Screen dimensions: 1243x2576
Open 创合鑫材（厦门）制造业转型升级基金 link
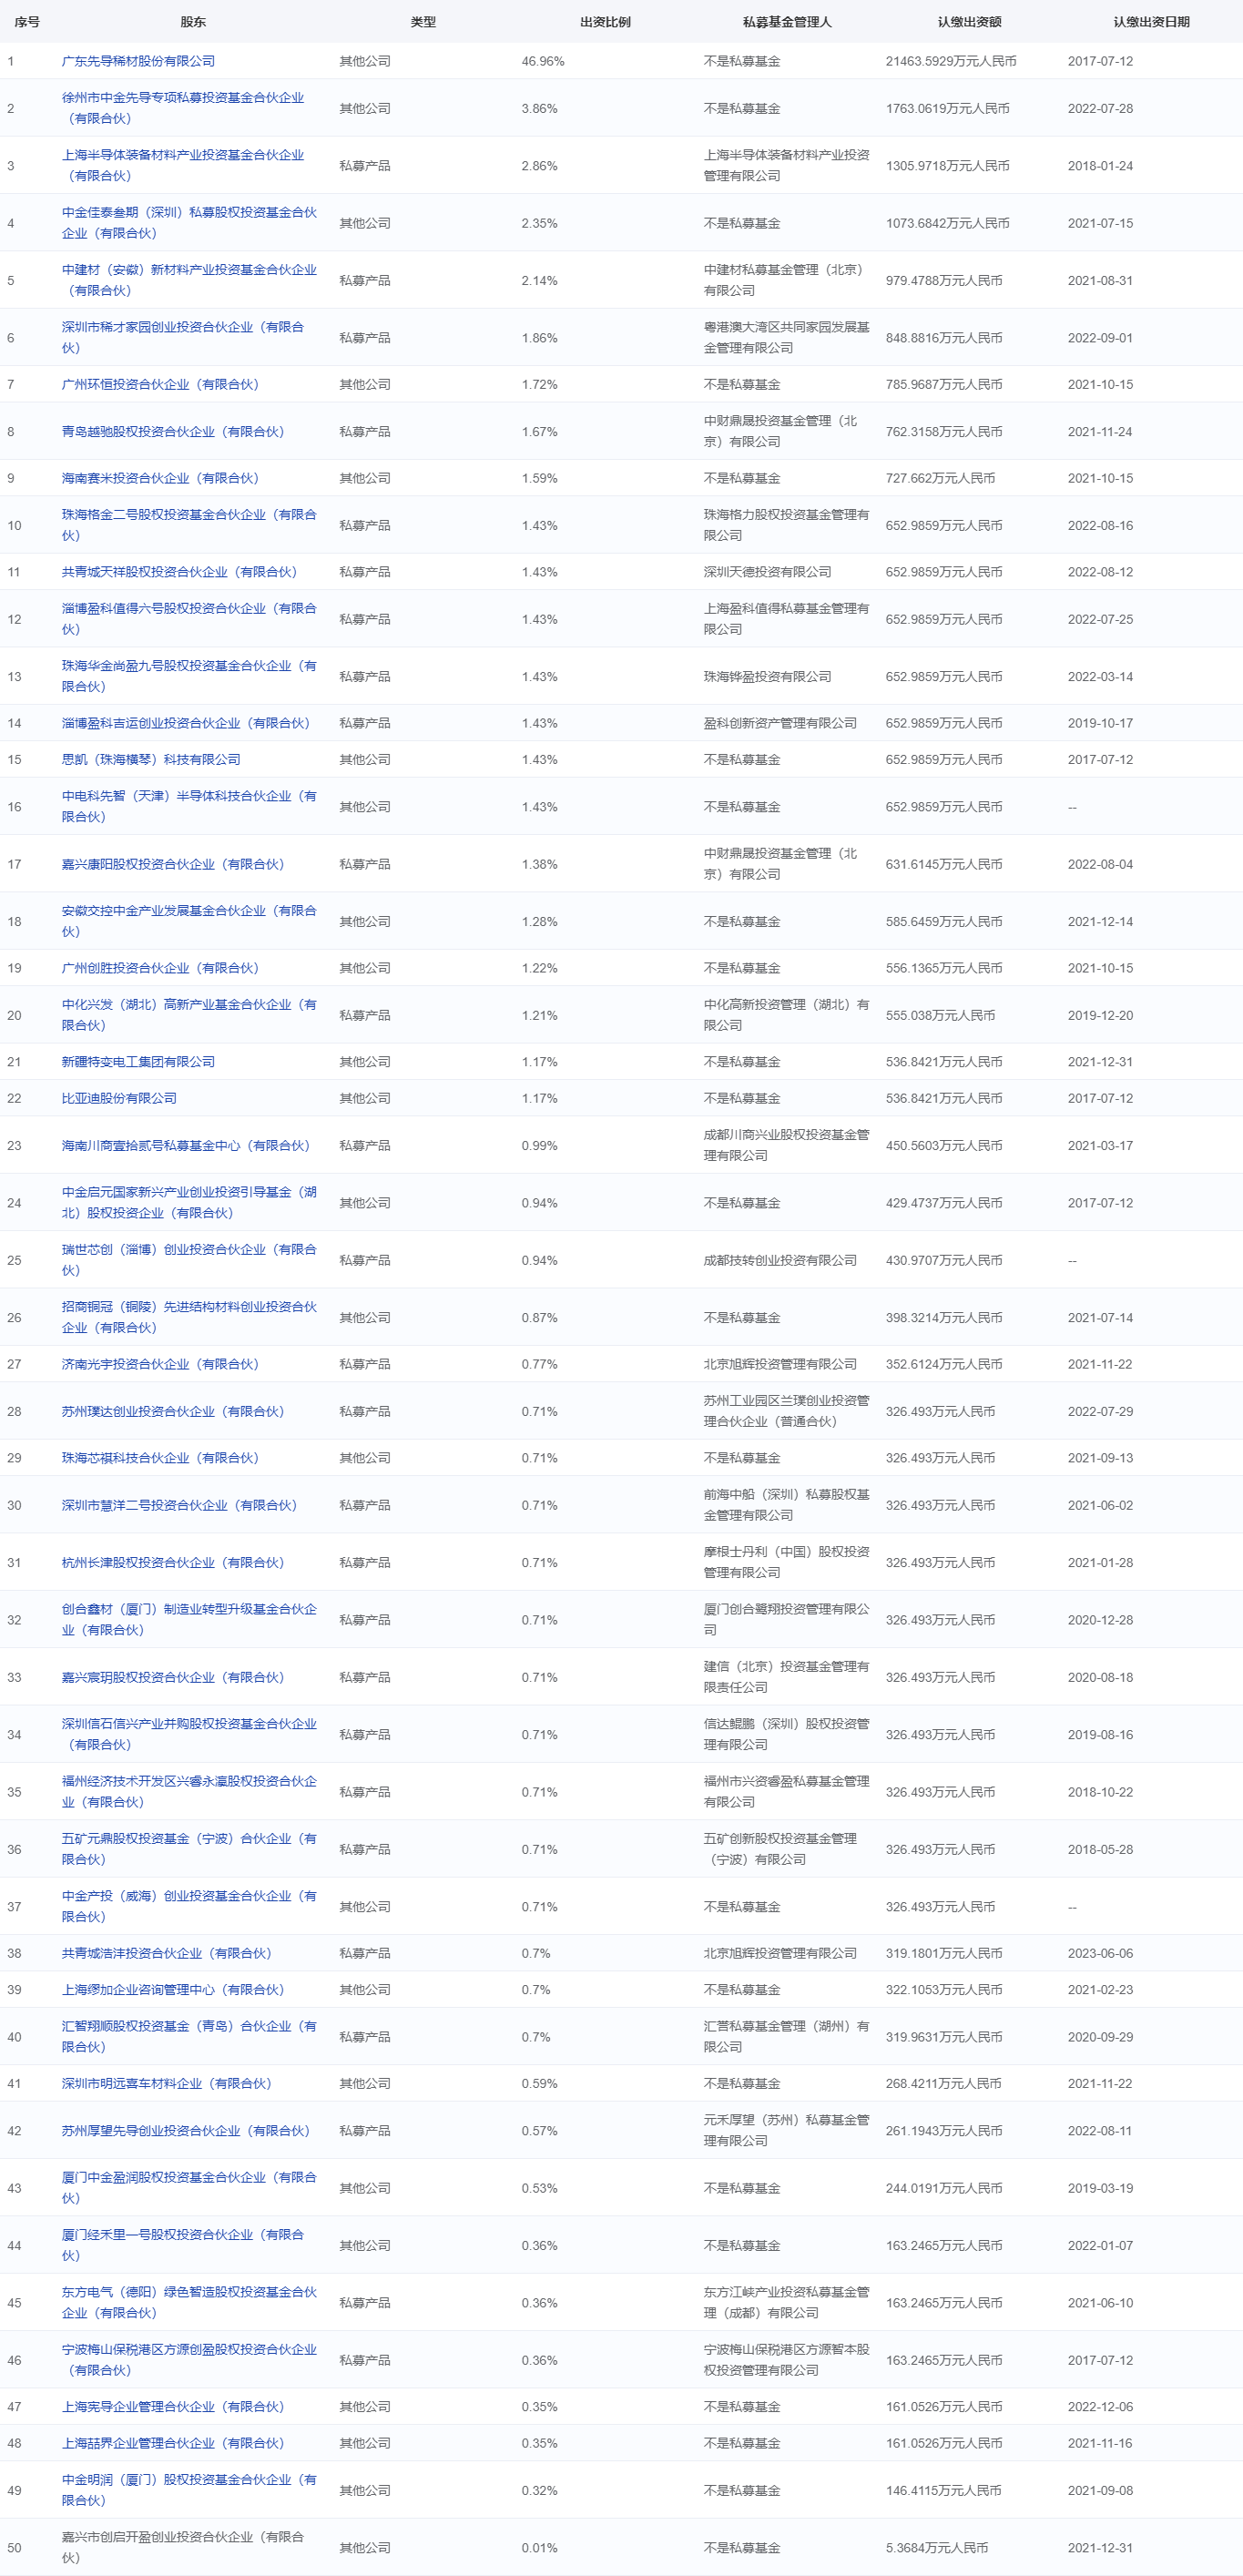coord(189,1620)
